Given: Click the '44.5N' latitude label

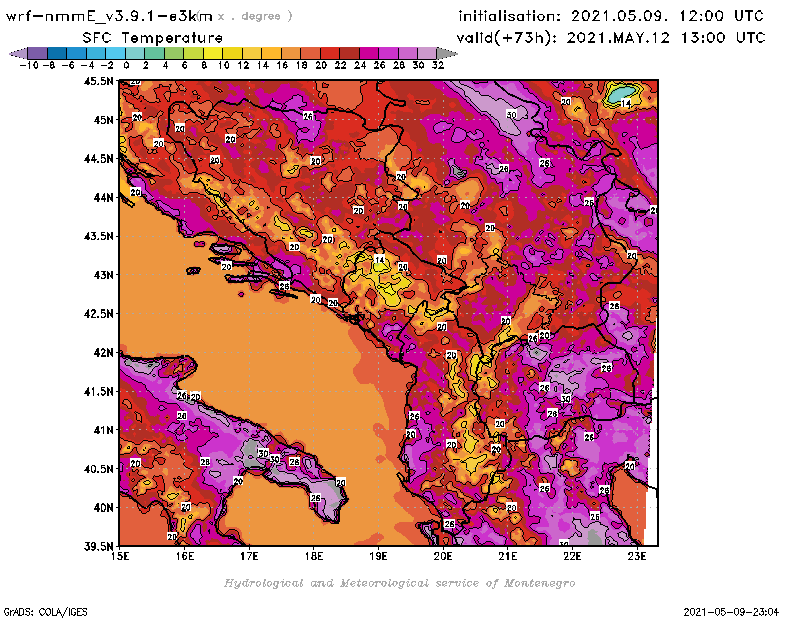Looking at the screenshot, I should [98, 159].
